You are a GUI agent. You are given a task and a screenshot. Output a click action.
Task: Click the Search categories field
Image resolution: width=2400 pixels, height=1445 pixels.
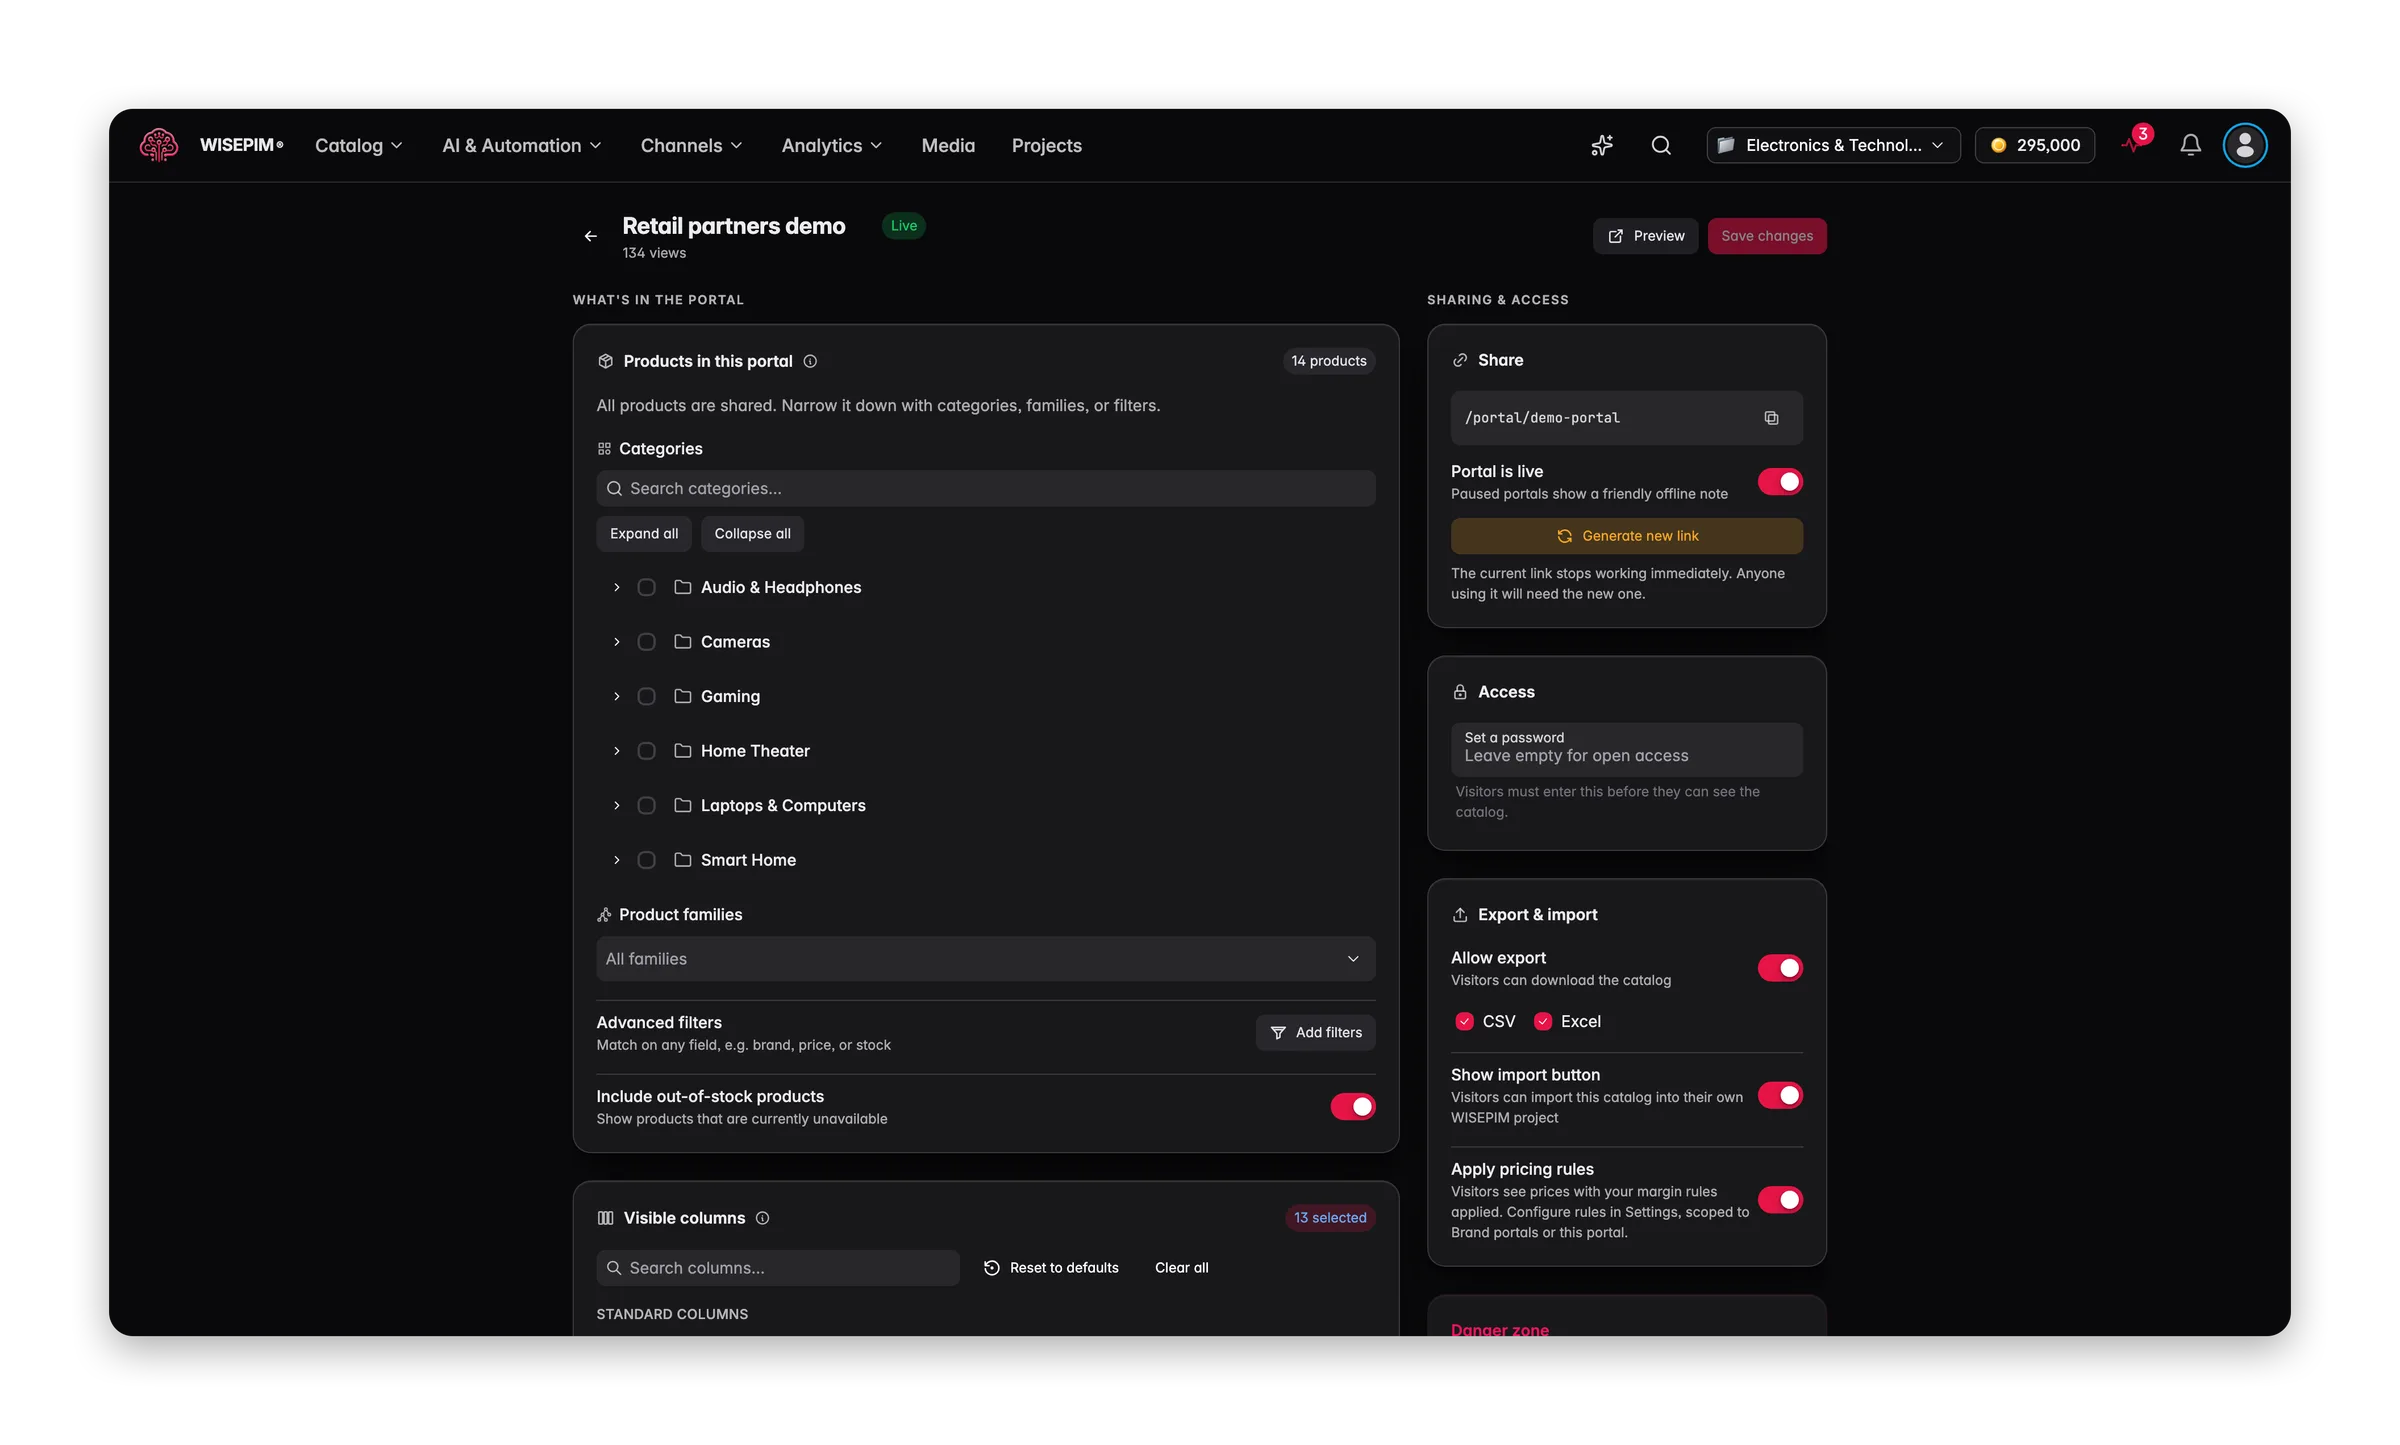click(985, 489)
